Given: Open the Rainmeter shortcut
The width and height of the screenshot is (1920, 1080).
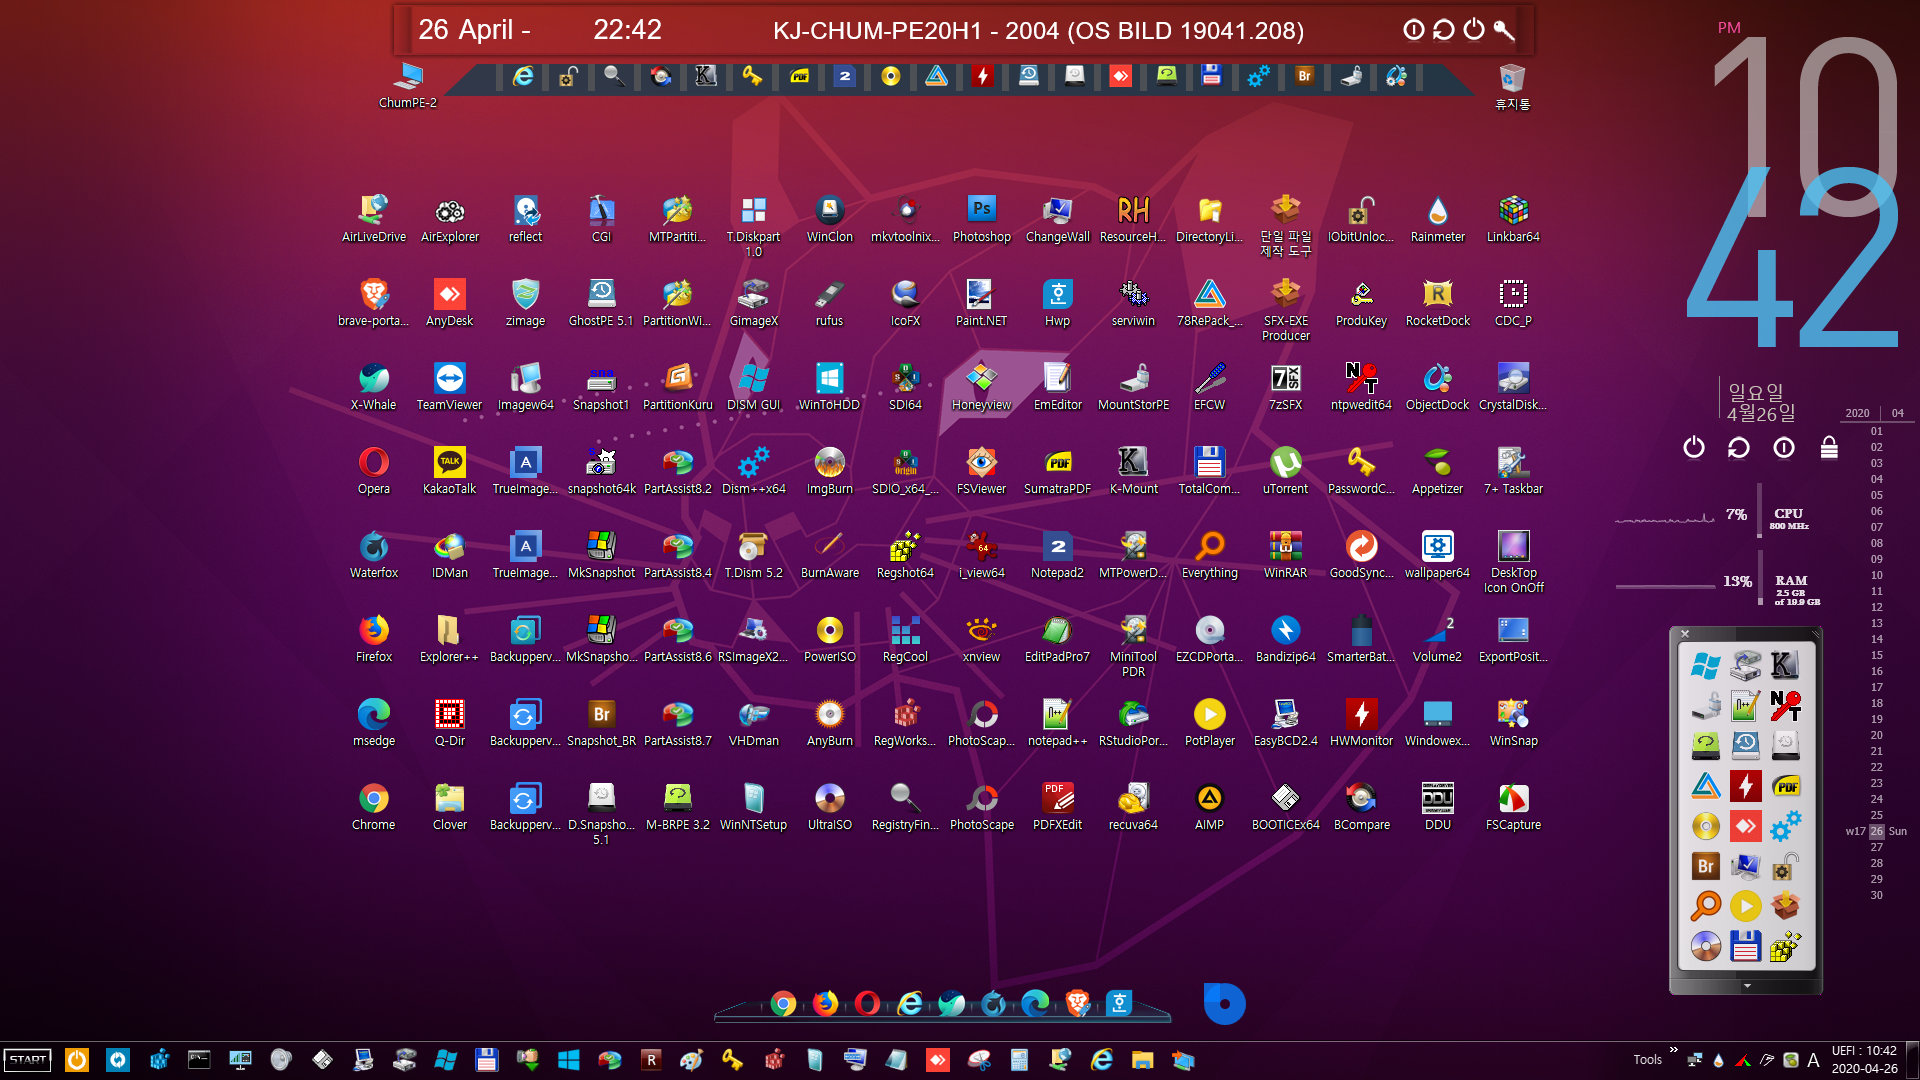Looking at the screenshot, I should coord(1438,219).
